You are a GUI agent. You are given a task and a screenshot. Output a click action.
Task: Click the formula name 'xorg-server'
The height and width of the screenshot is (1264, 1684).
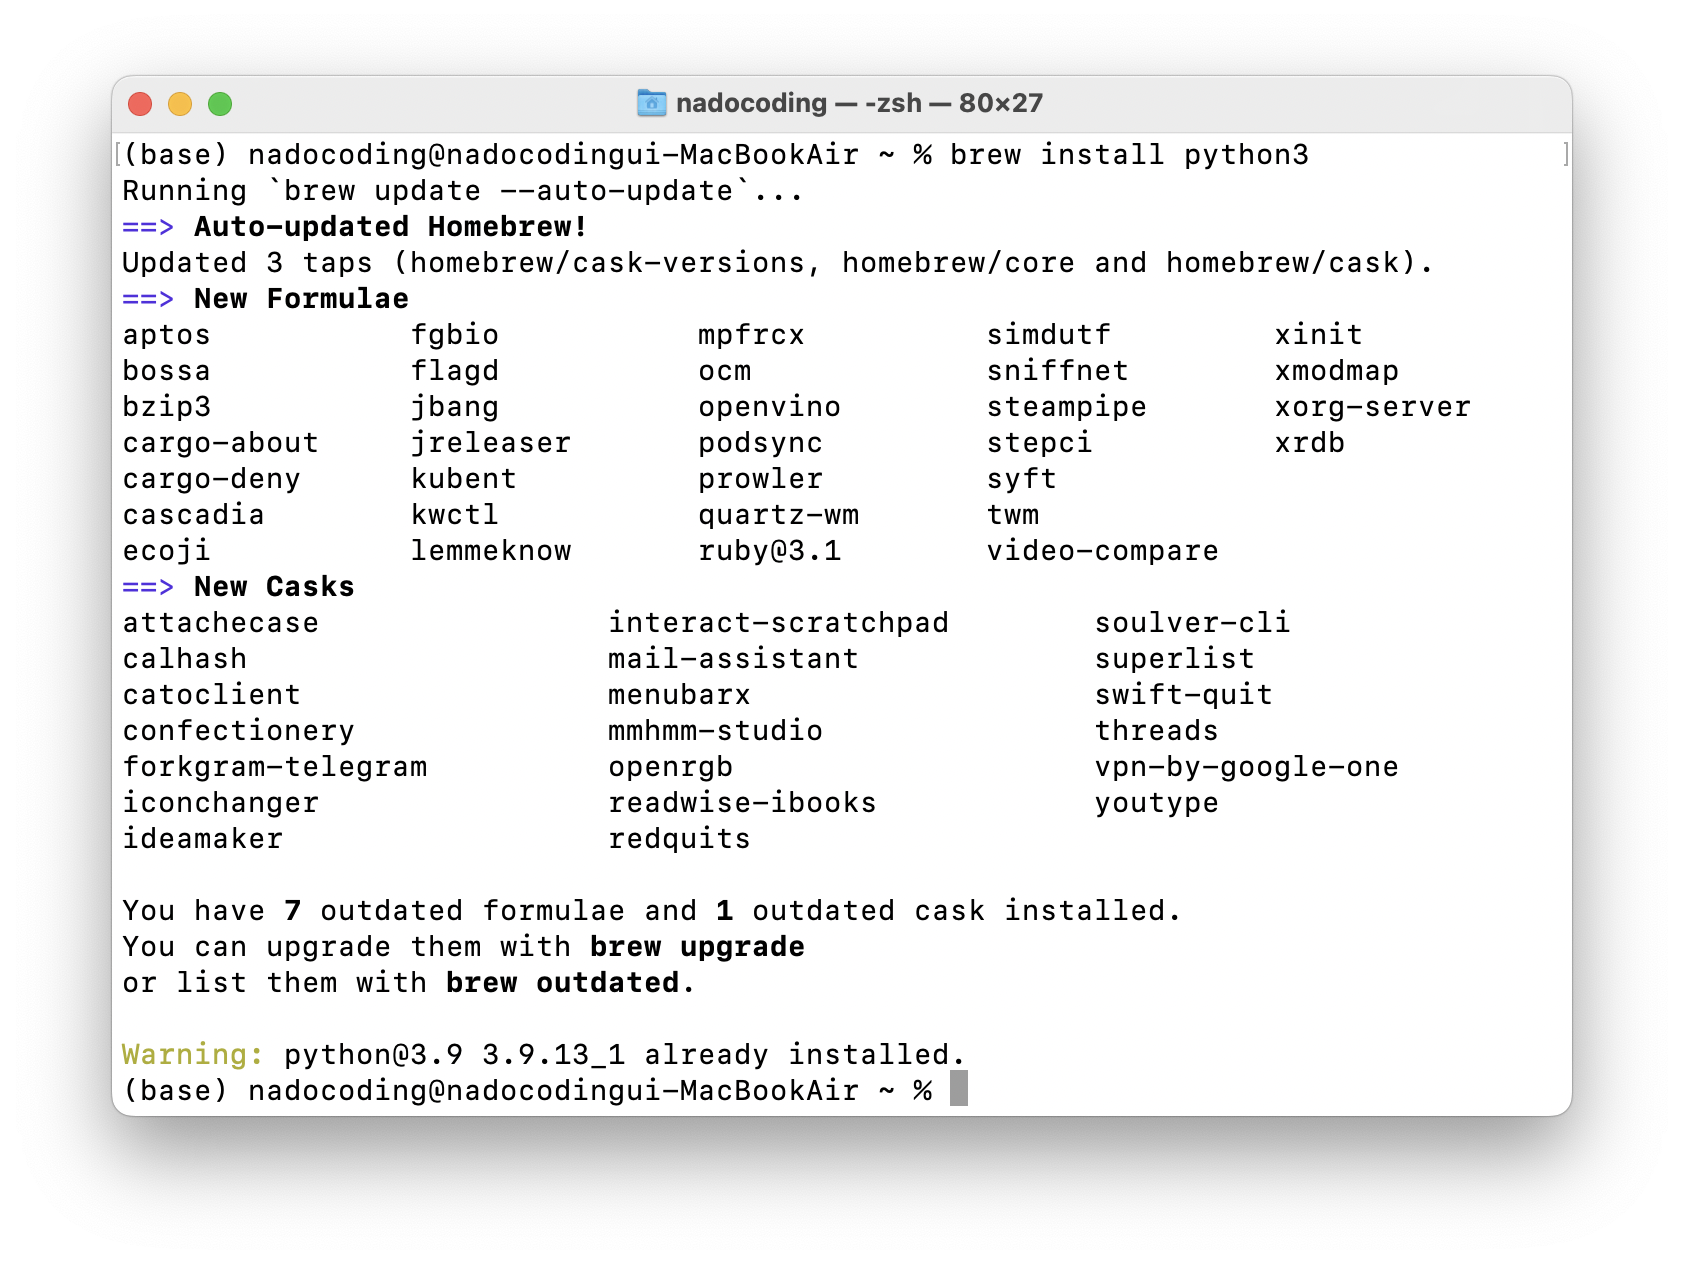coord(1372,407)
